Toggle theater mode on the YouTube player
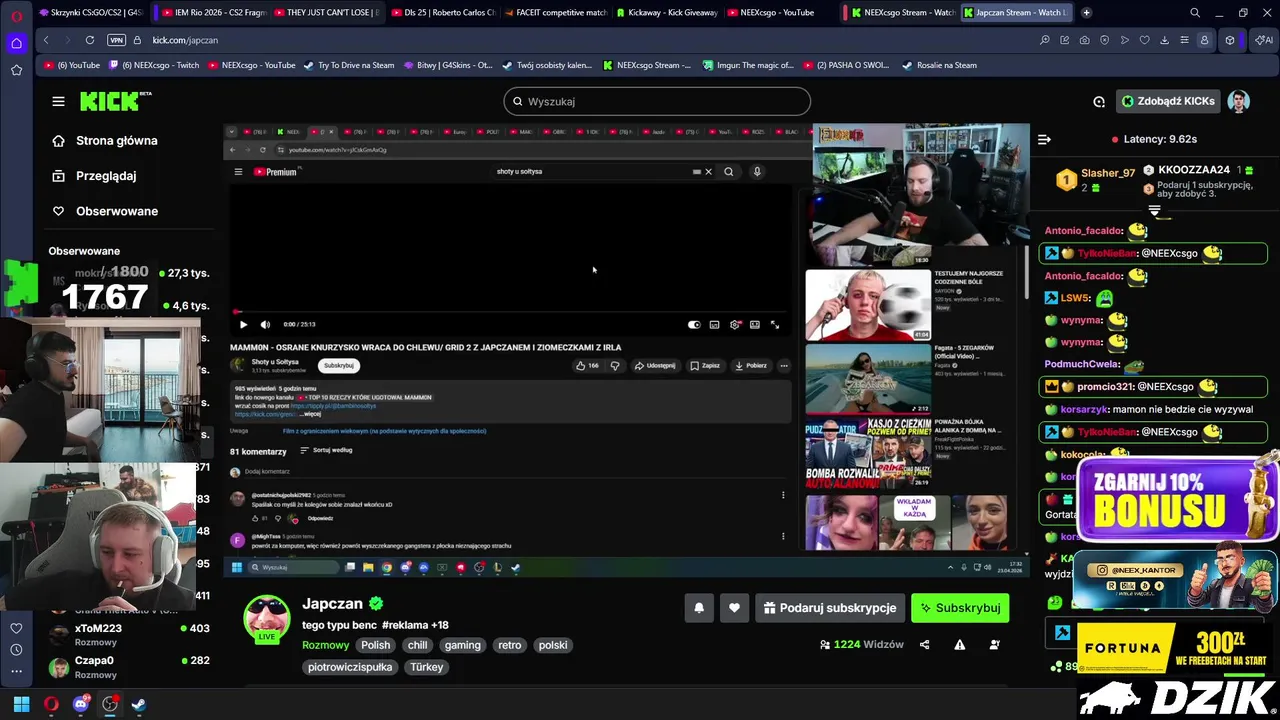The width and height of the screenshot is (1280, 720). point(755,324)
